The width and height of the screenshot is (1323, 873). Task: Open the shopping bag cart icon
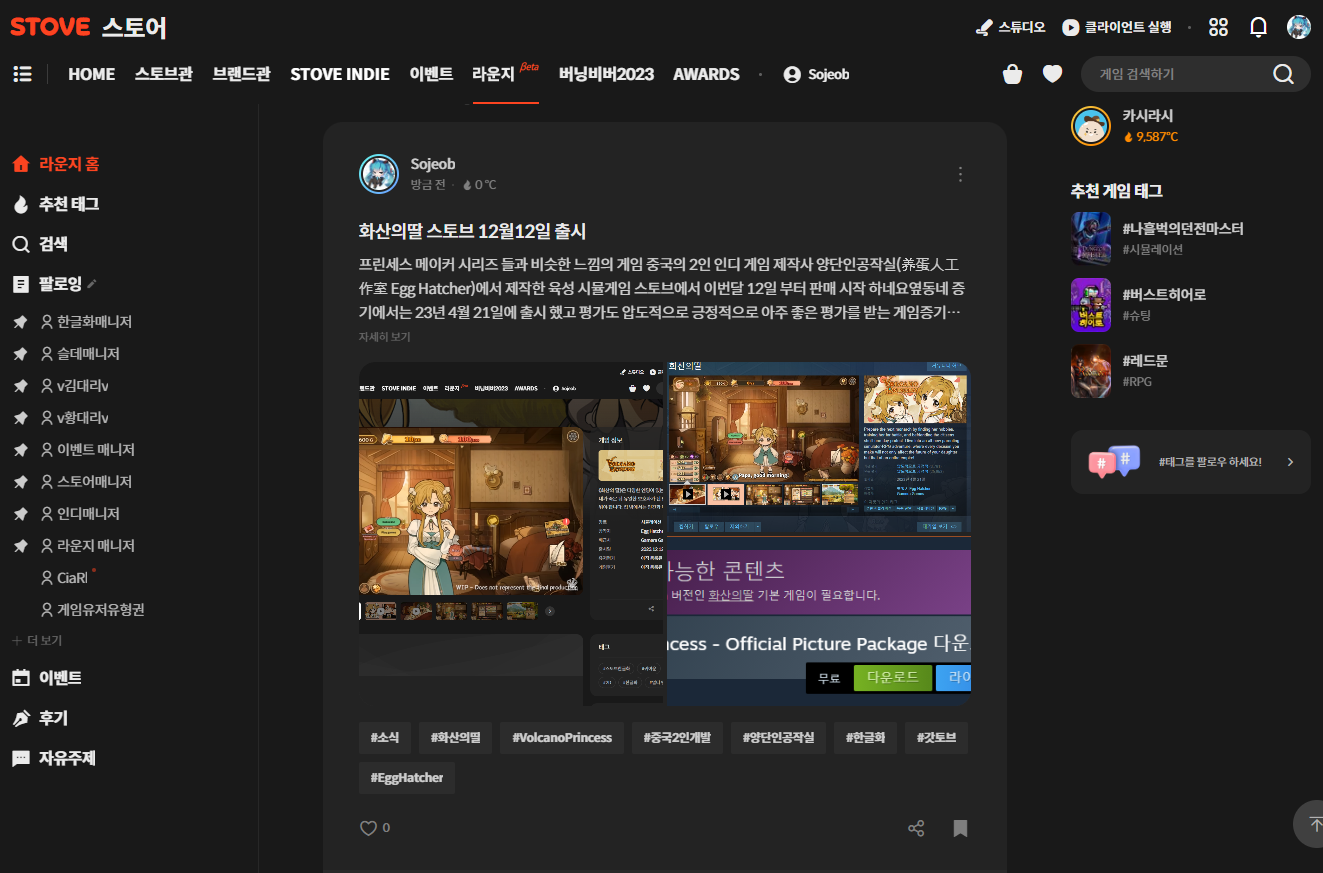coord(1012,74)
